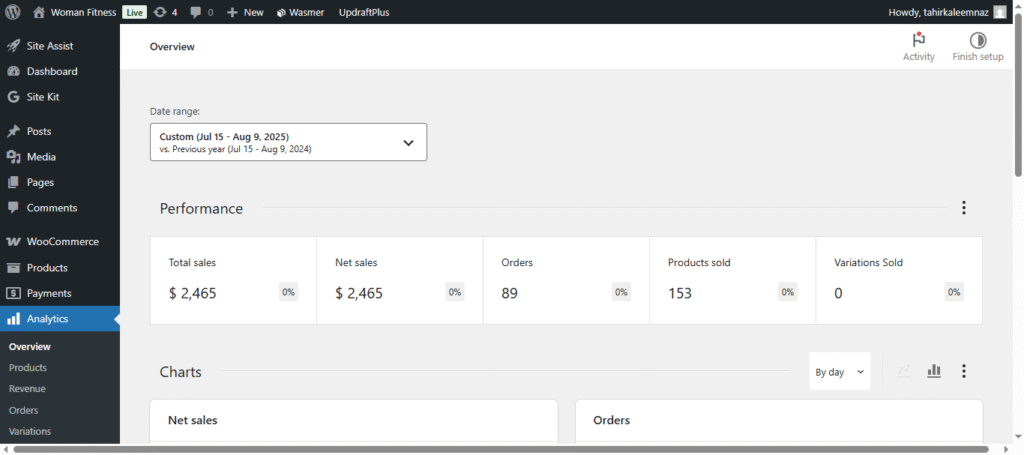Open the New content menu
The height and width of the screenshot is (455, 1024).
click(245, 12)
